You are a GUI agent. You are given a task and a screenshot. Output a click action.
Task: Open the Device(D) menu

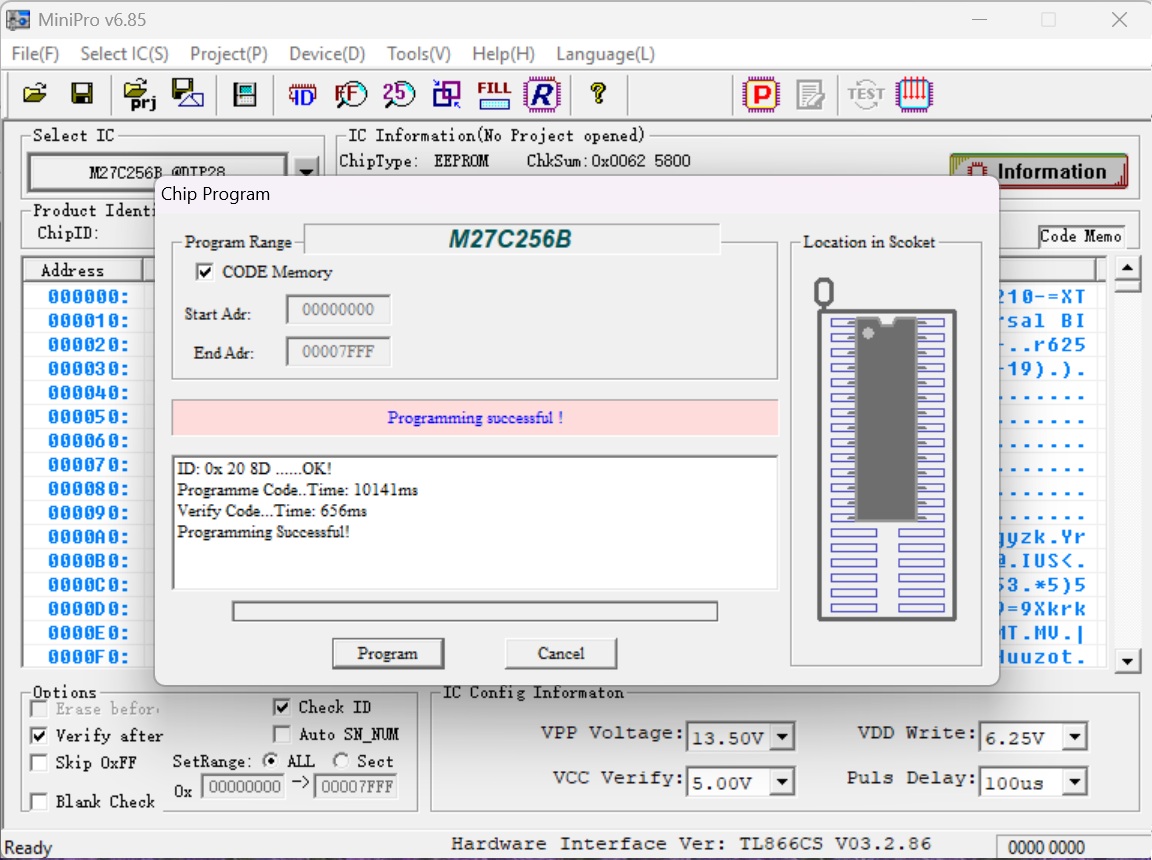pos(327,54)
